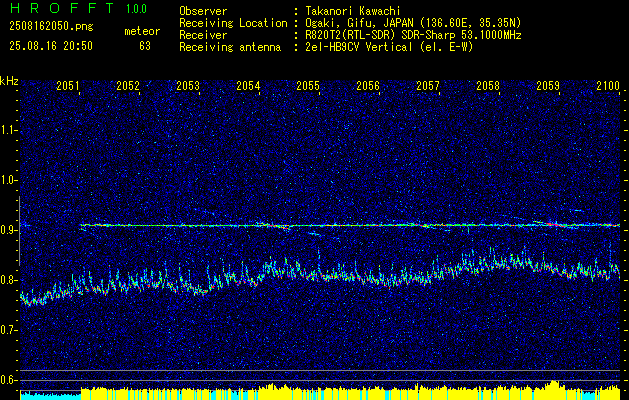Select location text Ogaki, Gifu, JAPAN
The image size is (629, 400).
click(359, 23)
